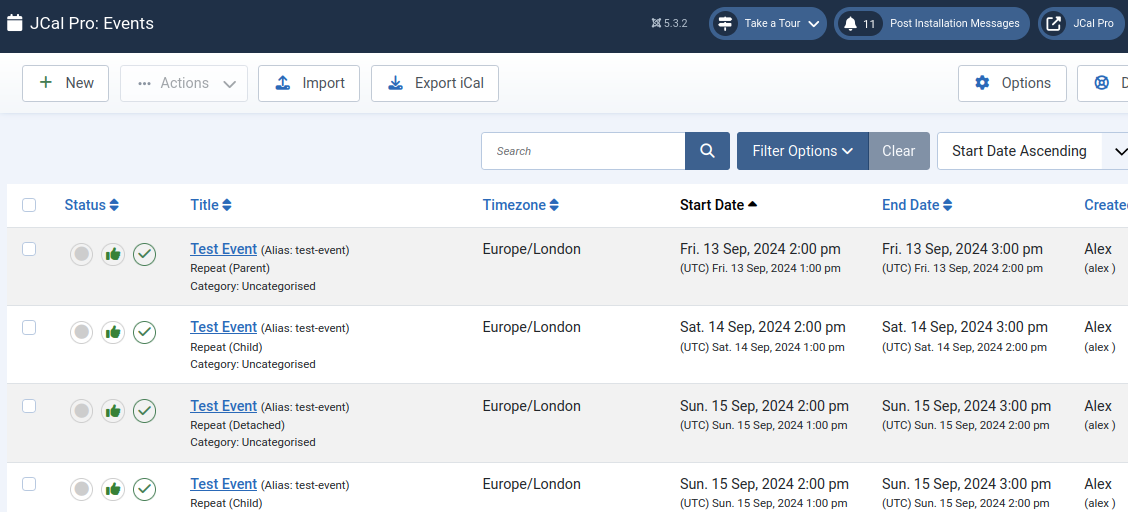Sort table by End Date column

click(x=917, y=205)
